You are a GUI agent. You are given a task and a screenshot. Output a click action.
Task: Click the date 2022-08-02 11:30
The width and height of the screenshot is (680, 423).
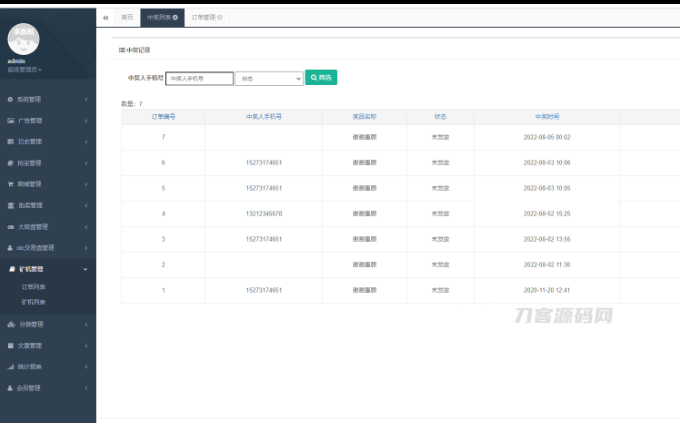click(x=547, y=265)
